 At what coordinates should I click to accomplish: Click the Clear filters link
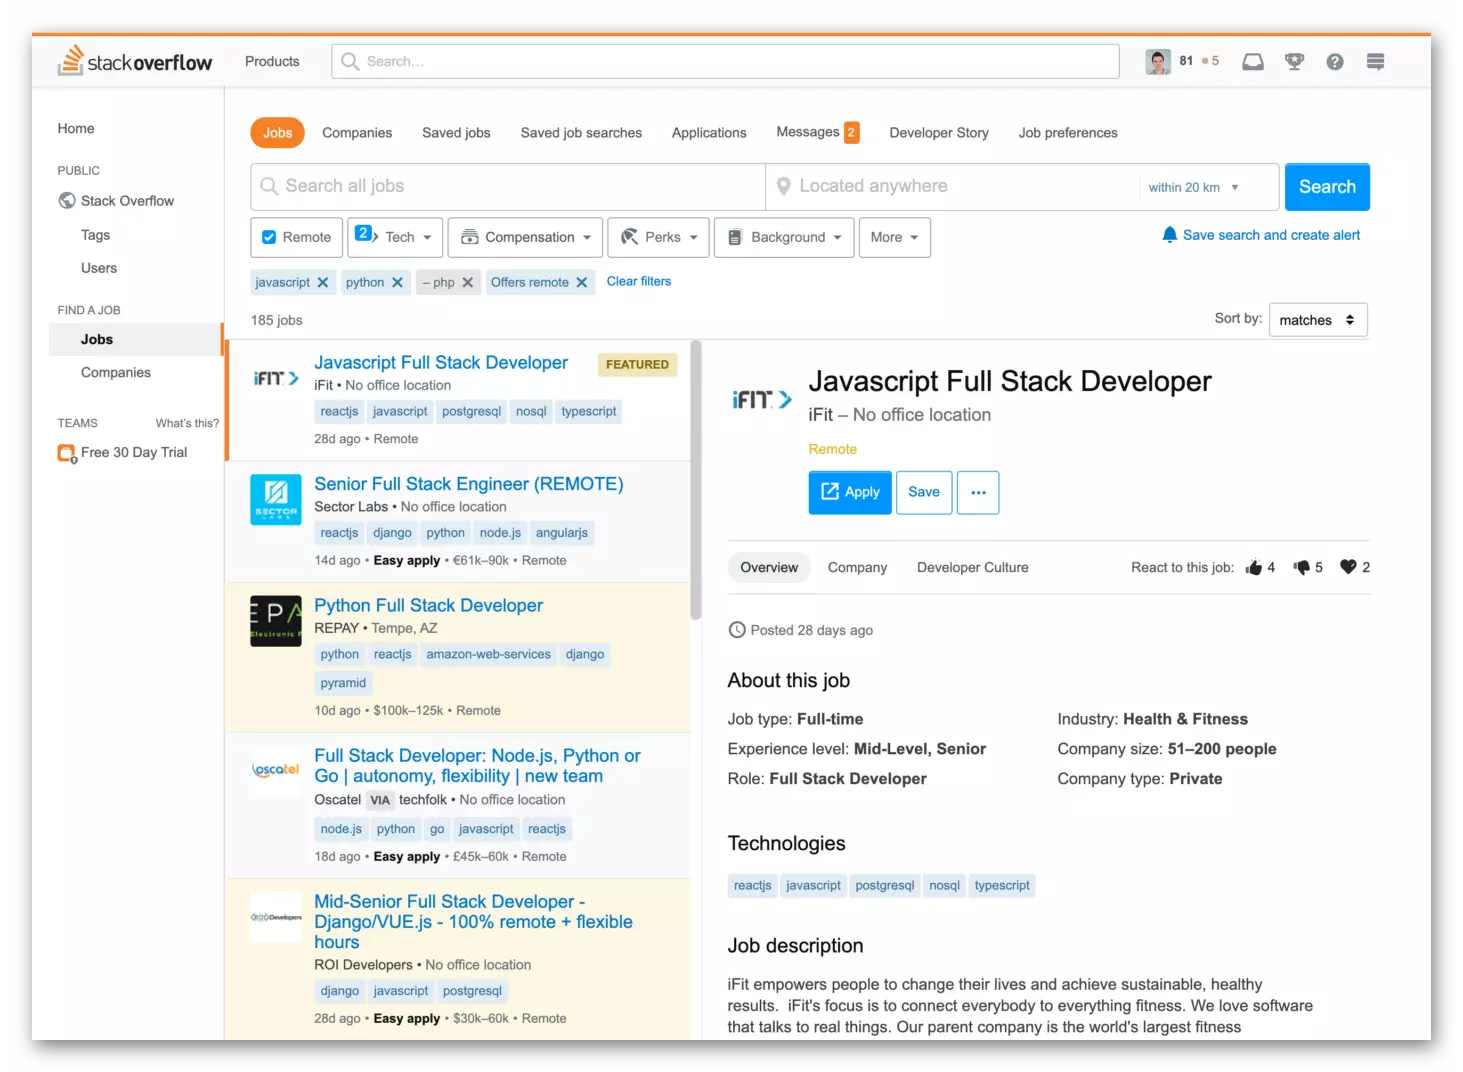(639, 282)
